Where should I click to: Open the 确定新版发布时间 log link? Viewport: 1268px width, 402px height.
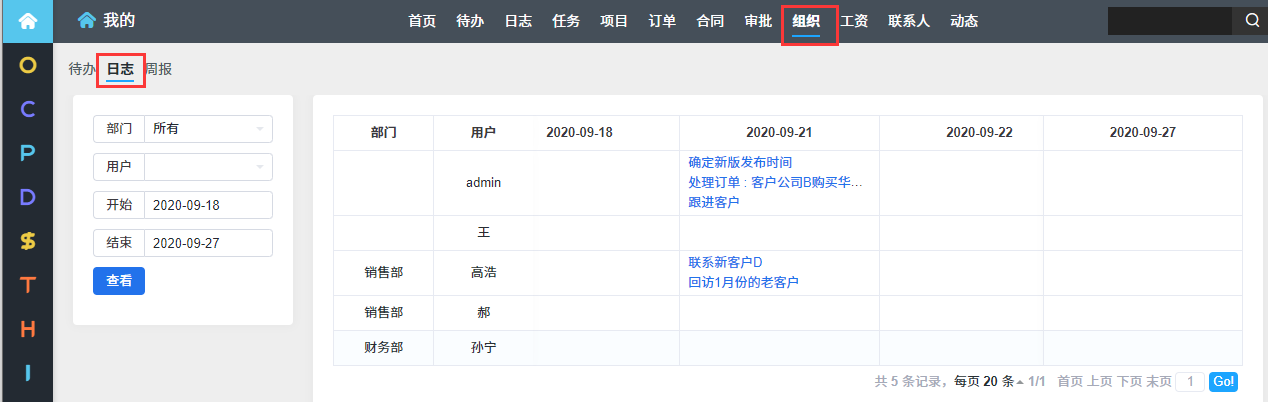coord(740,162)
